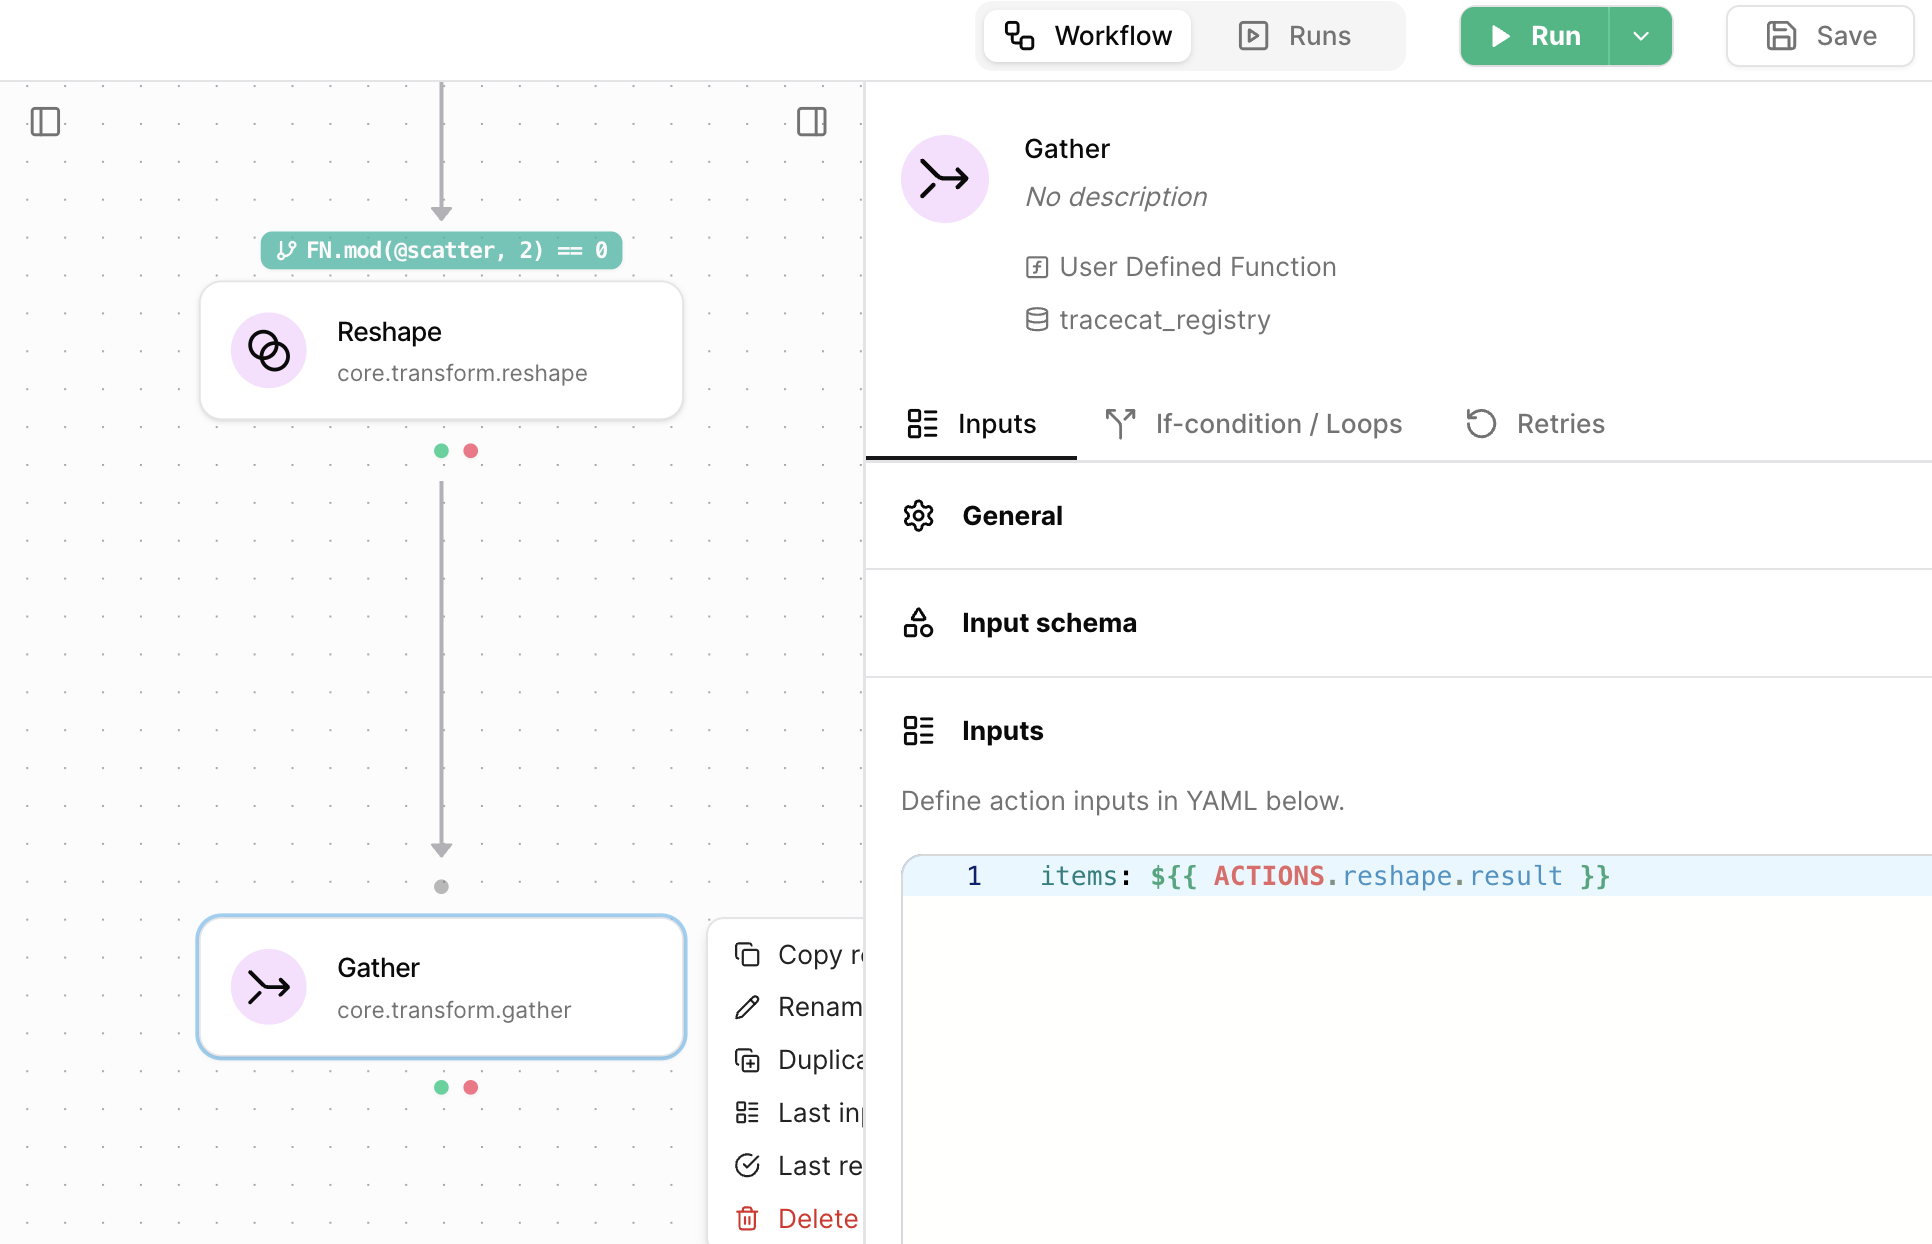Click the core.transform.reshape subtitle
This screenshot has height=1244, width=1932.
pos(462,373)
